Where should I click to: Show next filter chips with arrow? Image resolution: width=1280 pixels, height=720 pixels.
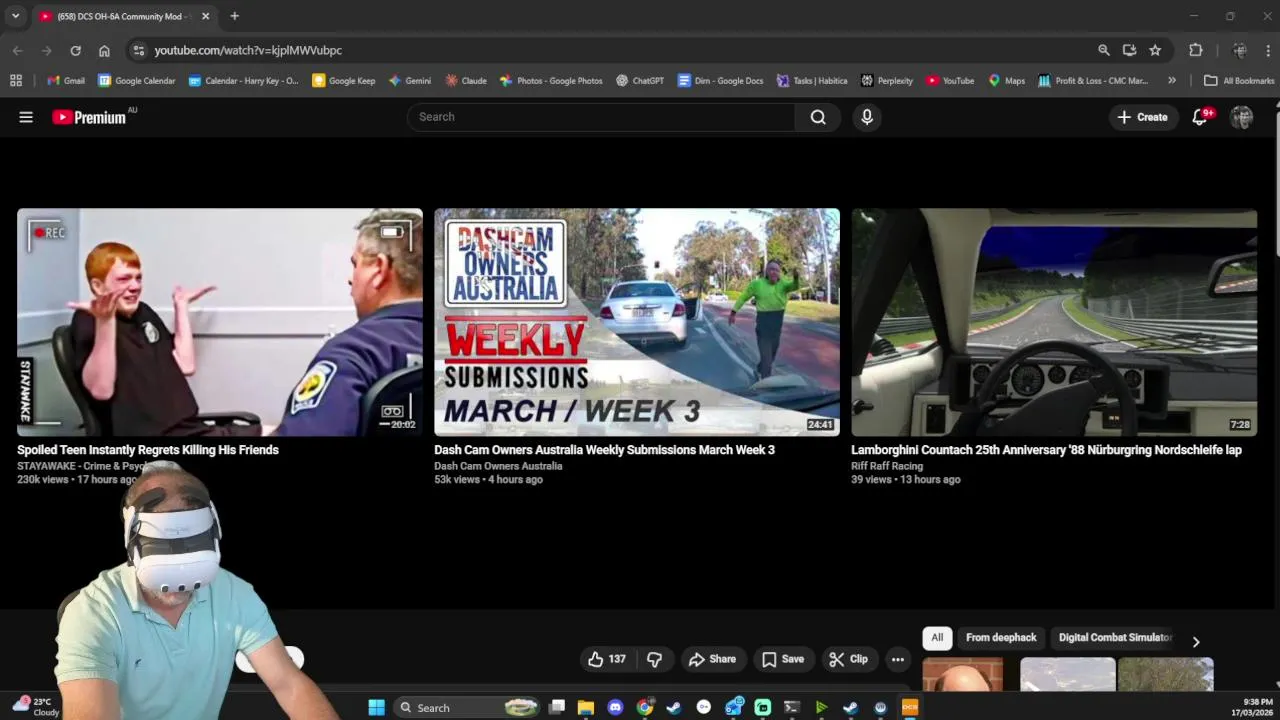[x=1196, y=642]
